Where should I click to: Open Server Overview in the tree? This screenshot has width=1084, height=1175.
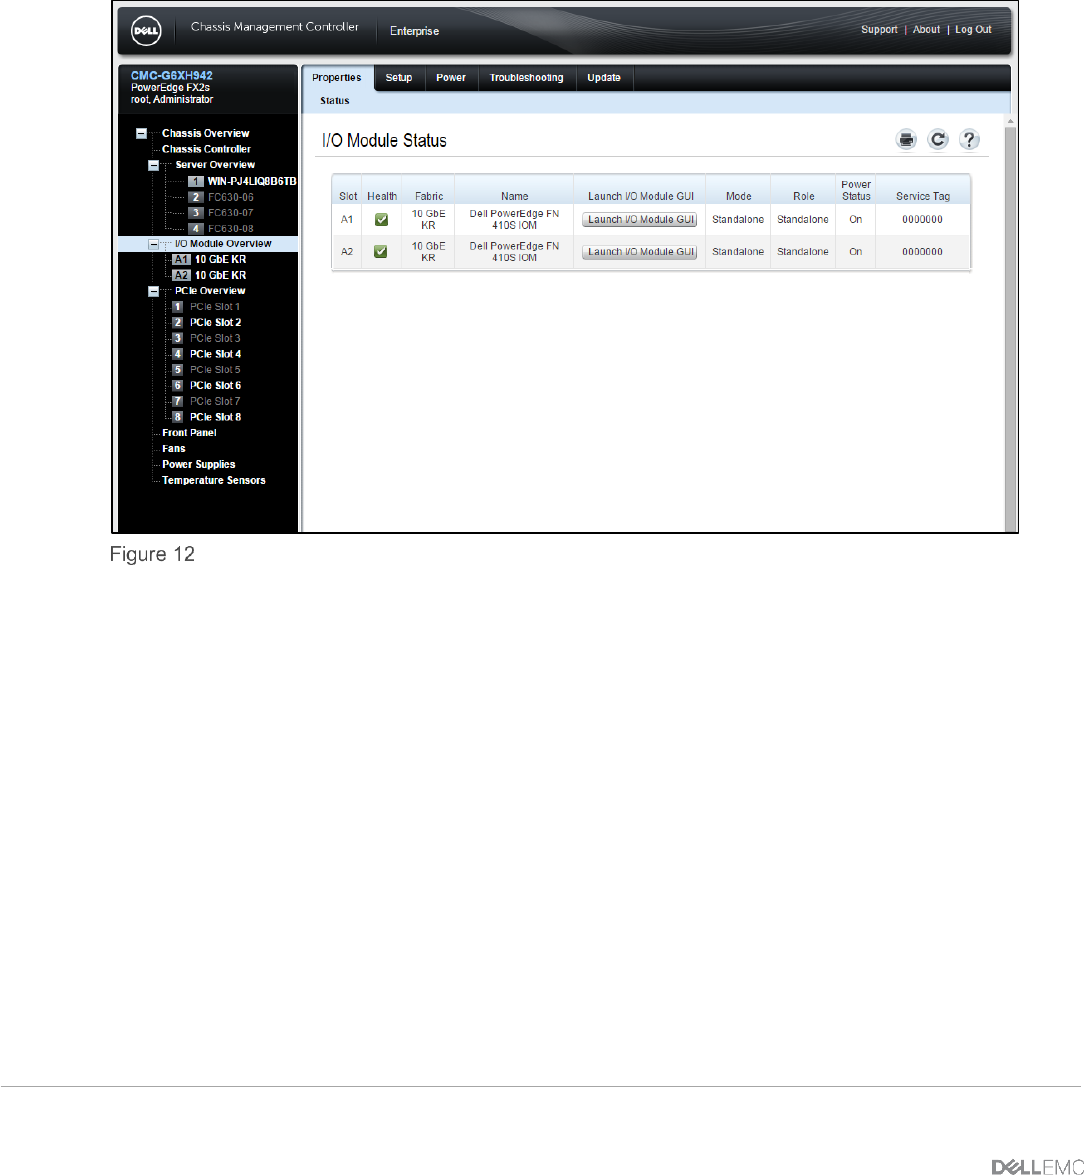(215, 165)
